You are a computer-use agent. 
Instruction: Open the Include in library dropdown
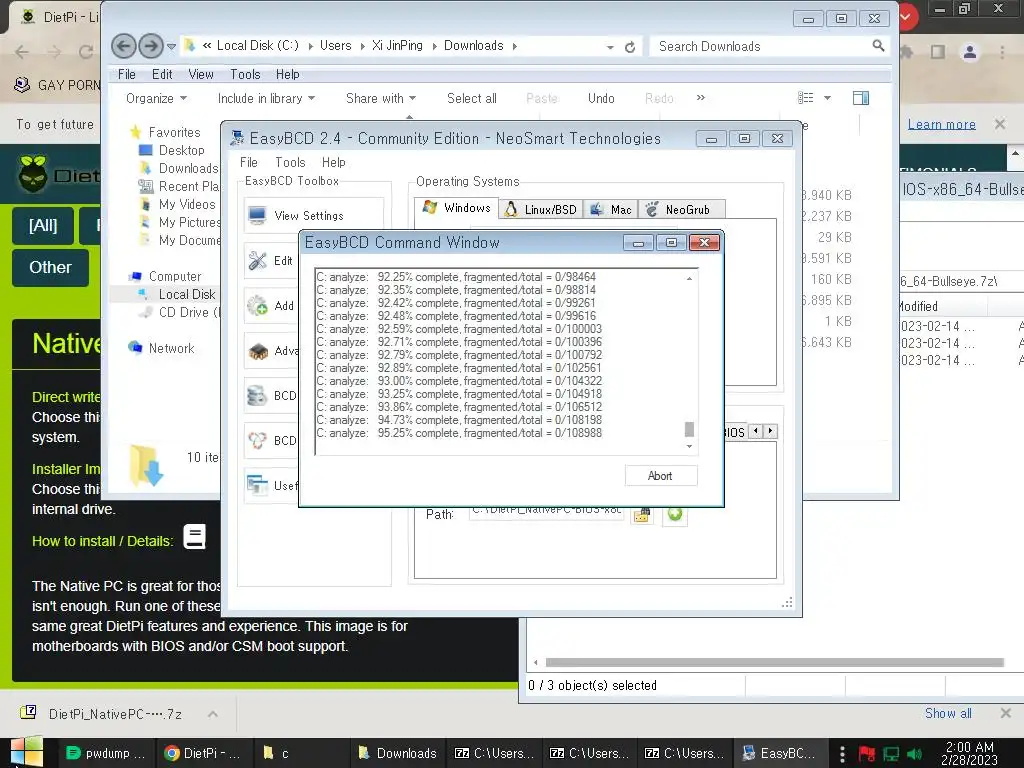pos(266,99)
